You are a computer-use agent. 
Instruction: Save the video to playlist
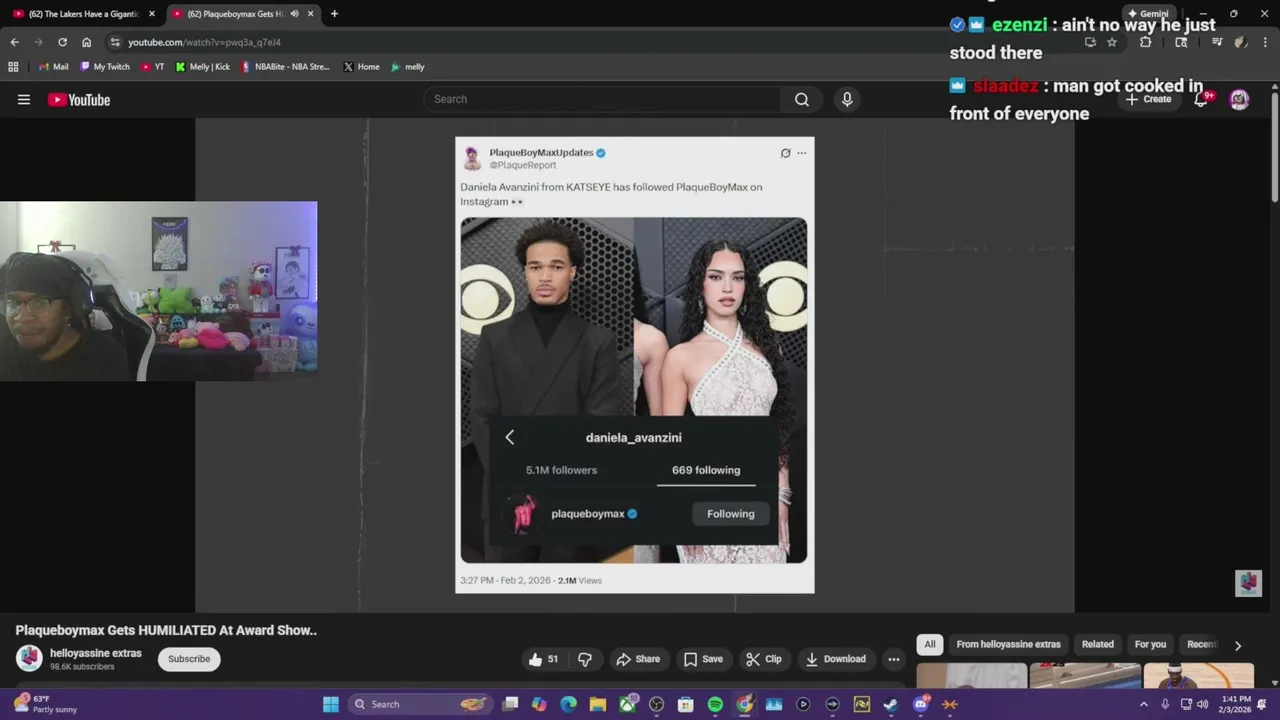(703, 659)
